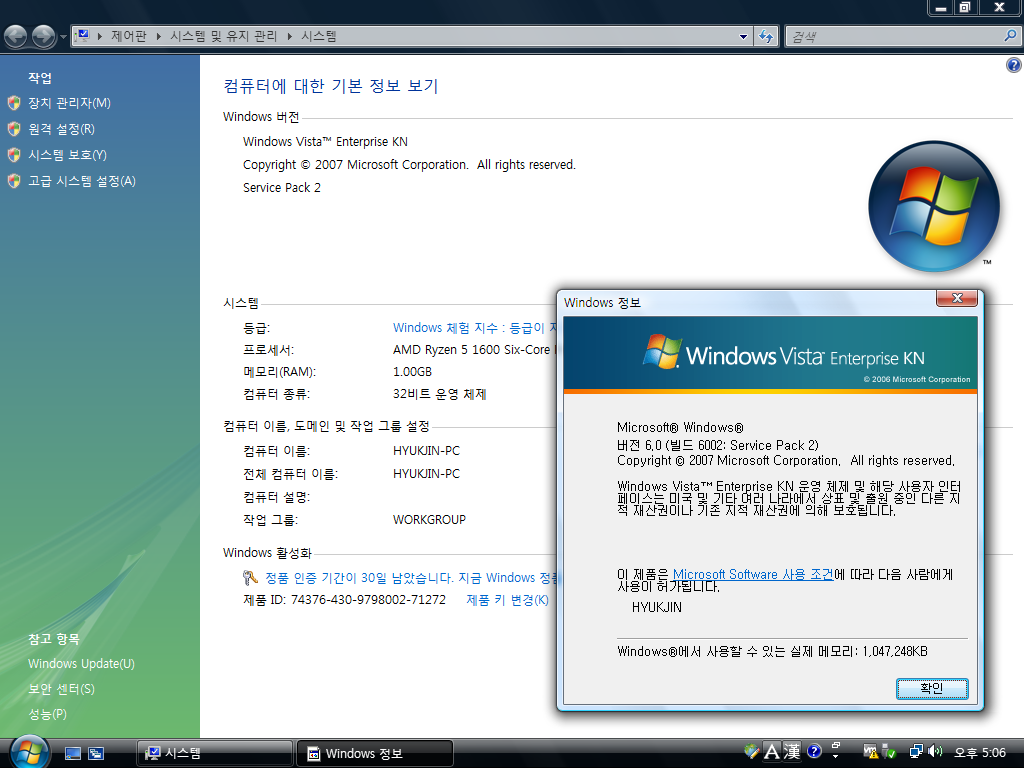1024x768 pixels.
Task: Click the globe pencil language bar icon
Action: point(751,751)
